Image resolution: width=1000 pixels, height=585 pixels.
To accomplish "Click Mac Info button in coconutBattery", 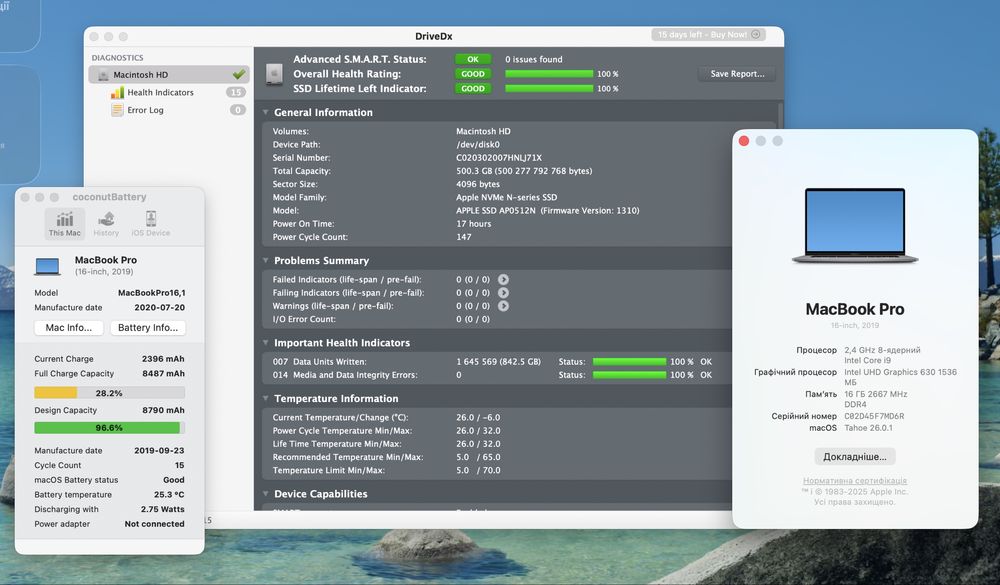I will tap(69, 328).
